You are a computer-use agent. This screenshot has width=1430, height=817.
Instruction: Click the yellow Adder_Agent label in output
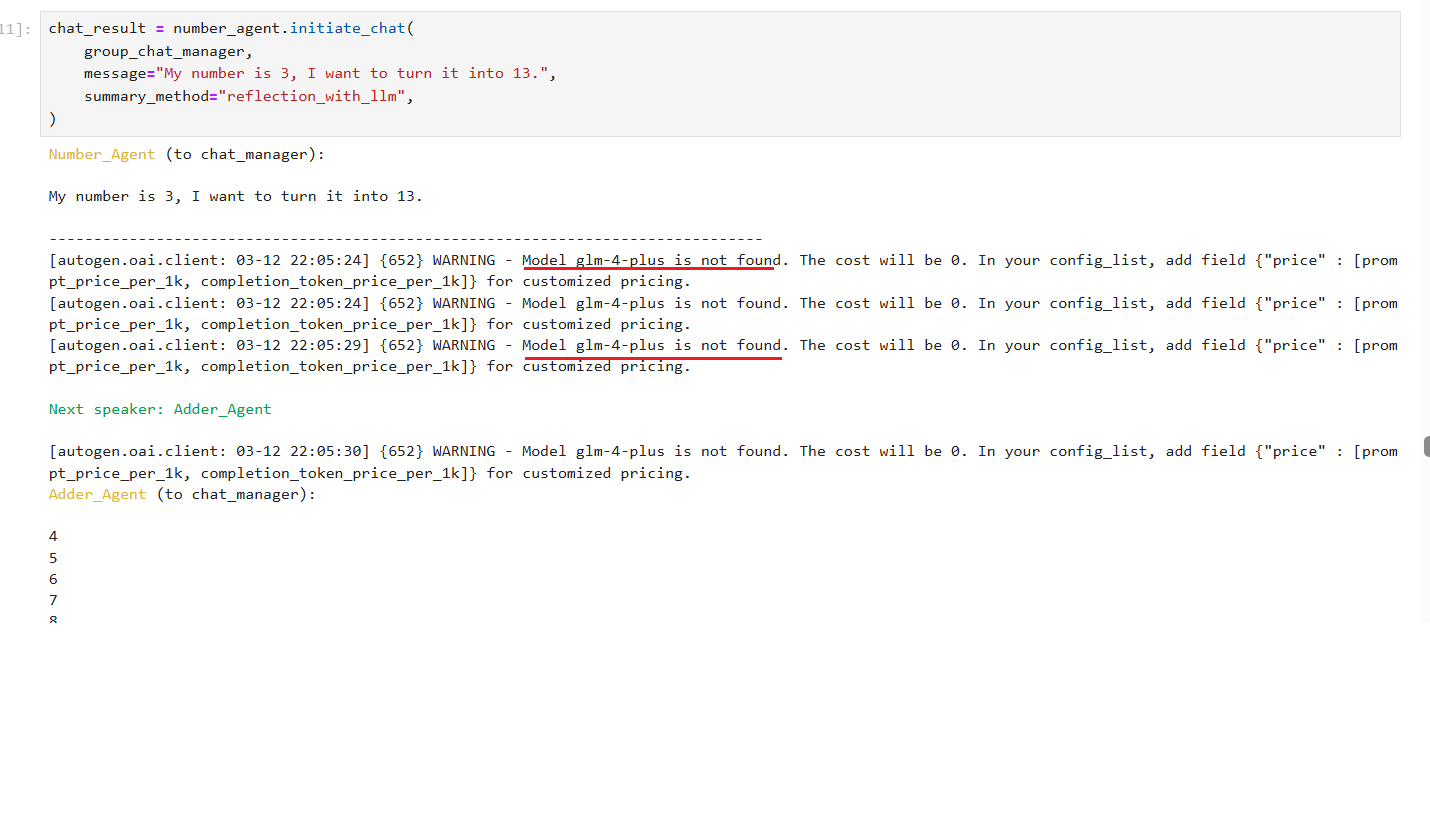click(98, 494)
